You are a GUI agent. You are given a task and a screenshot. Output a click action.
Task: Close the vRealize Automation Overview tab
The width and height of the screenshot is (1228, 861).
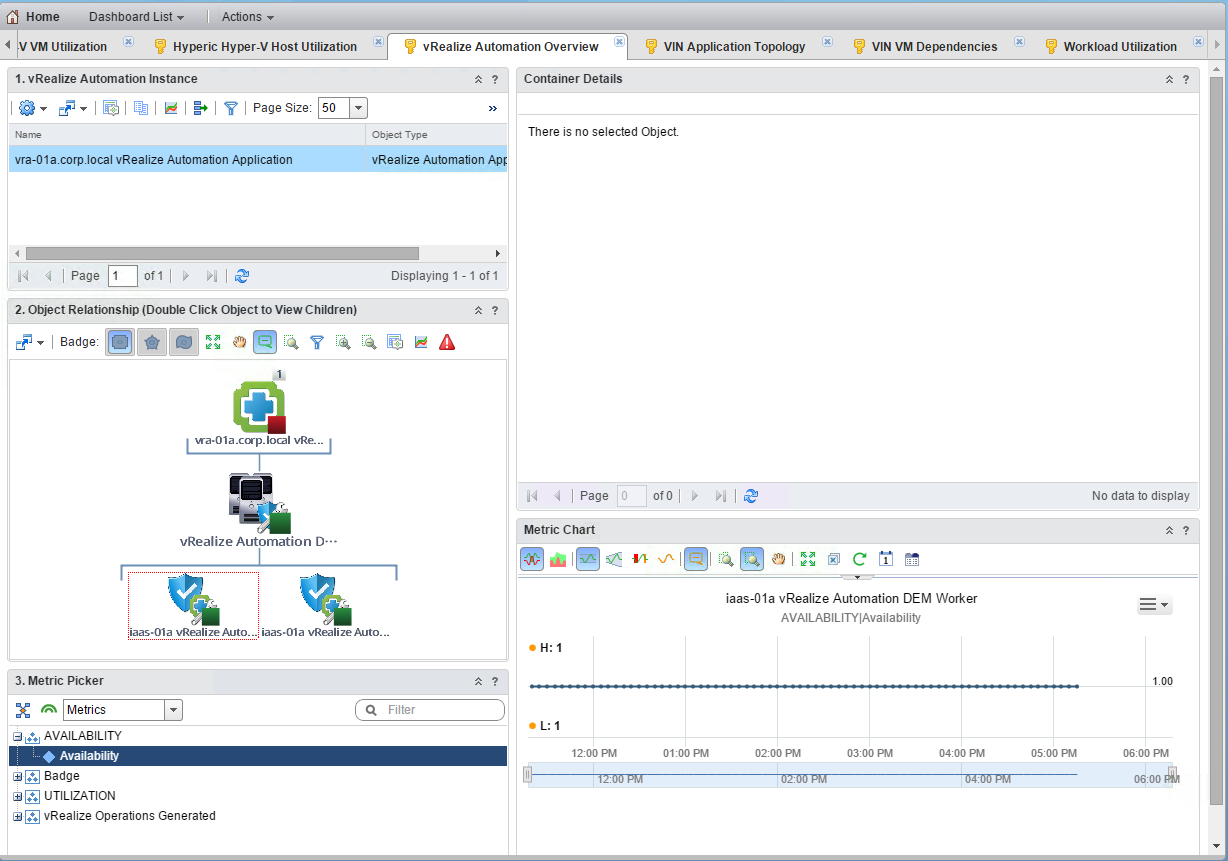[x=620, y=41]
